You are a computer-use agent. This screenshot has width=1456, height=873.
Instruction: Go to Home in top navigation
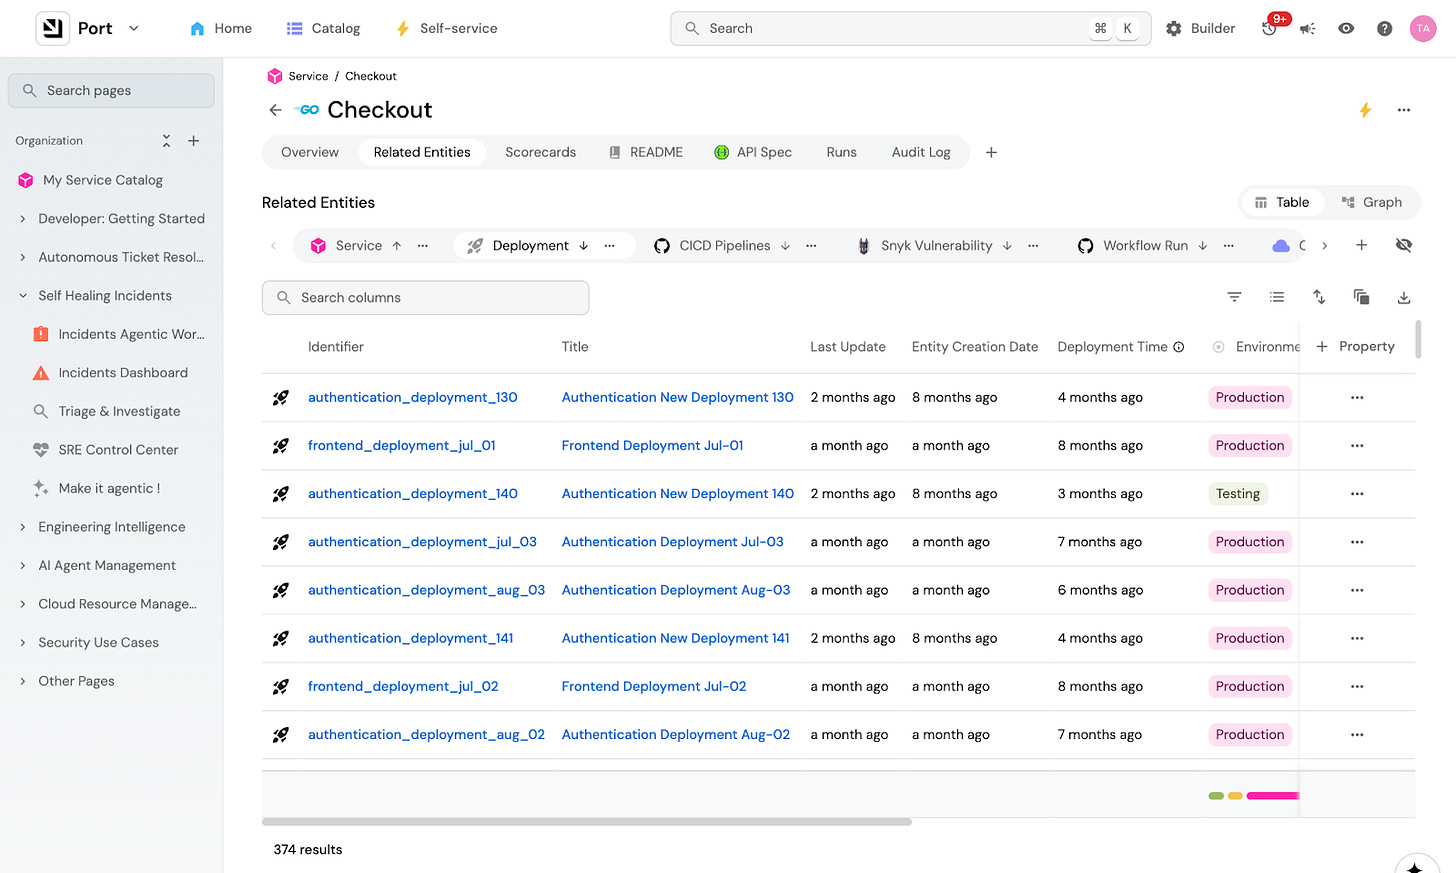point(221,28)
